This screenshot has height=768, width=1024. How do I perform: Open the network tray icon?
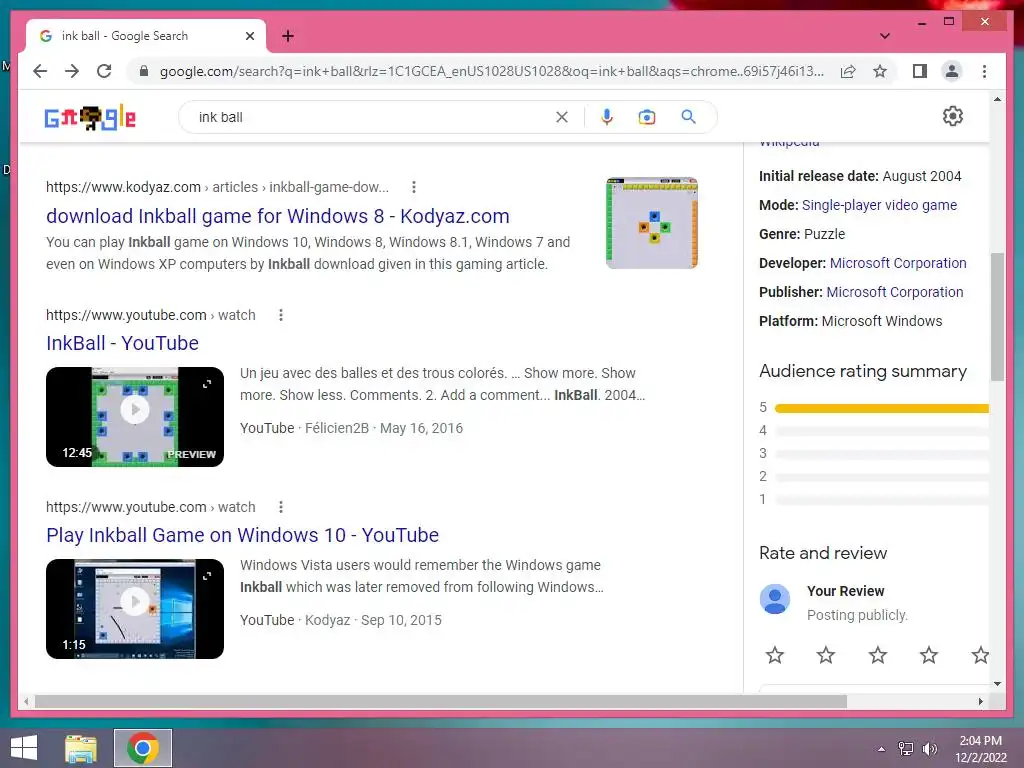[906, 749]
